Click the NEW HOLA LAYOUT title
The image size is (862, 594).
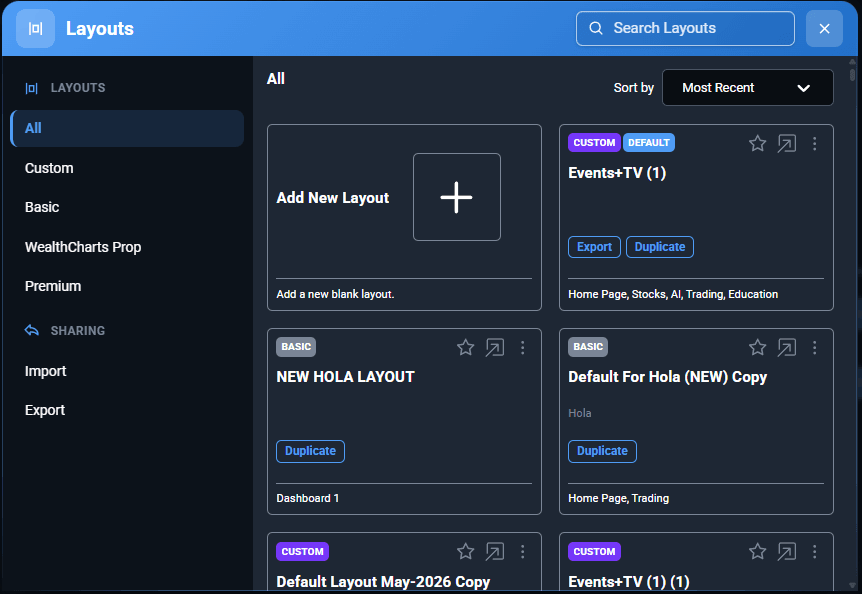click(345, 377)
